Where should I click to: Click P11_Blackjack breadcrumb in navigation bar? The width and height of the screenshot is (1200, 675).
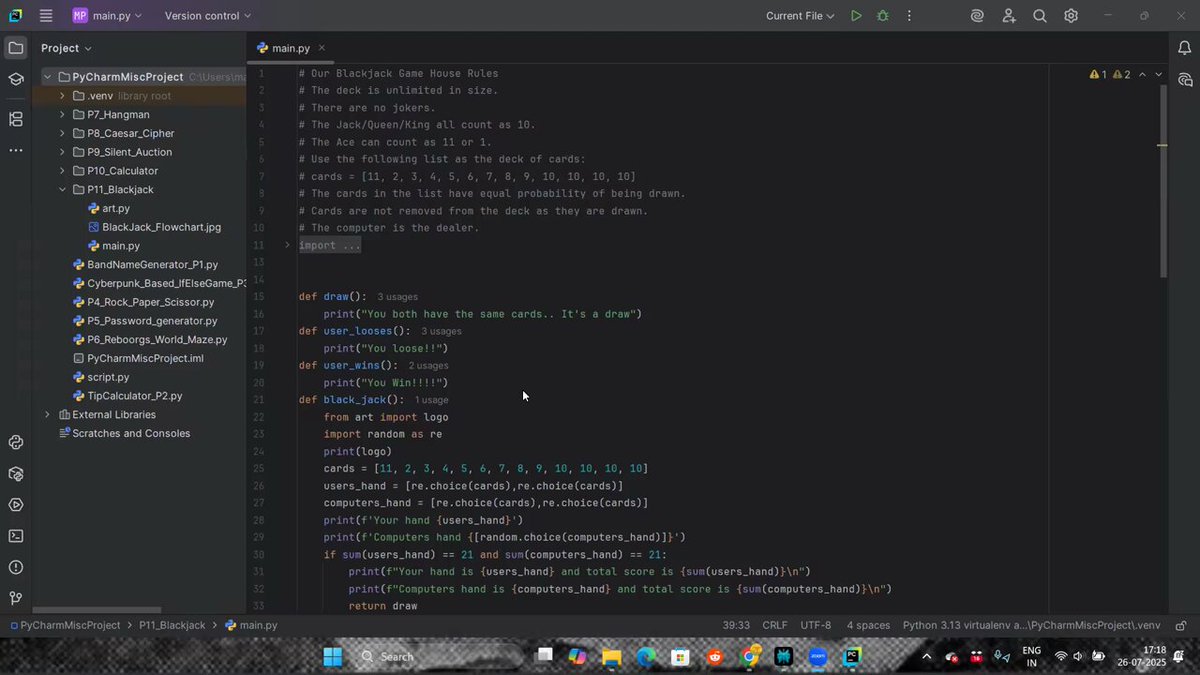pyautogui.click(x=172, y=625)
